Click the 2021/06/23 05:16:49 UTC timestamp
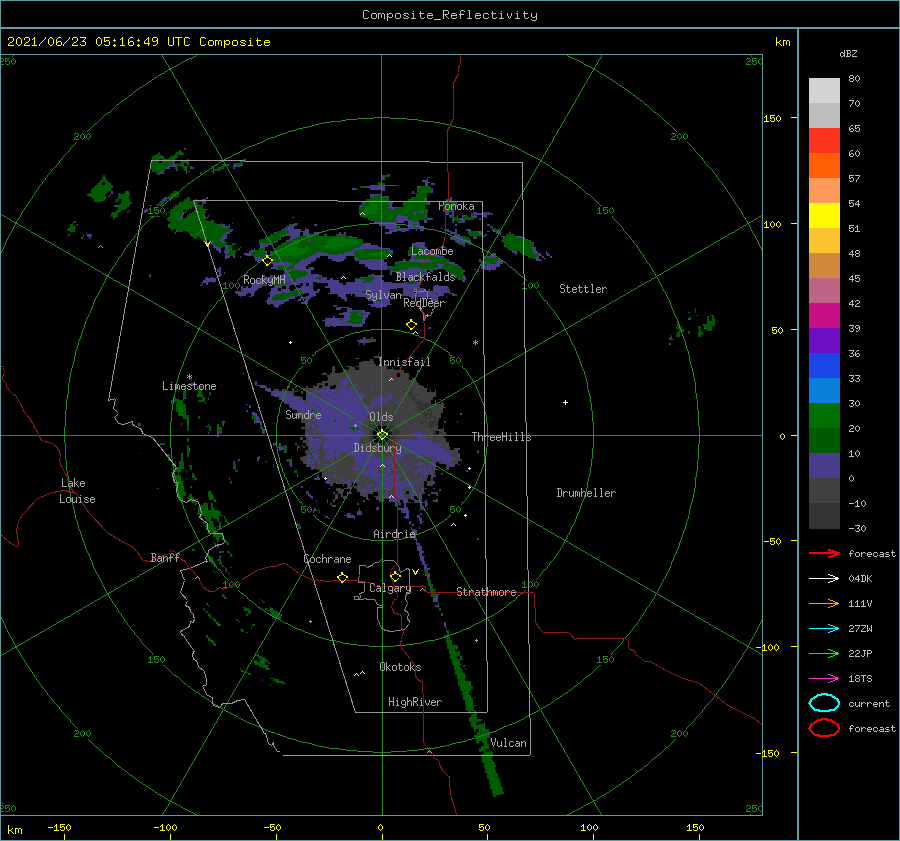 point(99,42)
